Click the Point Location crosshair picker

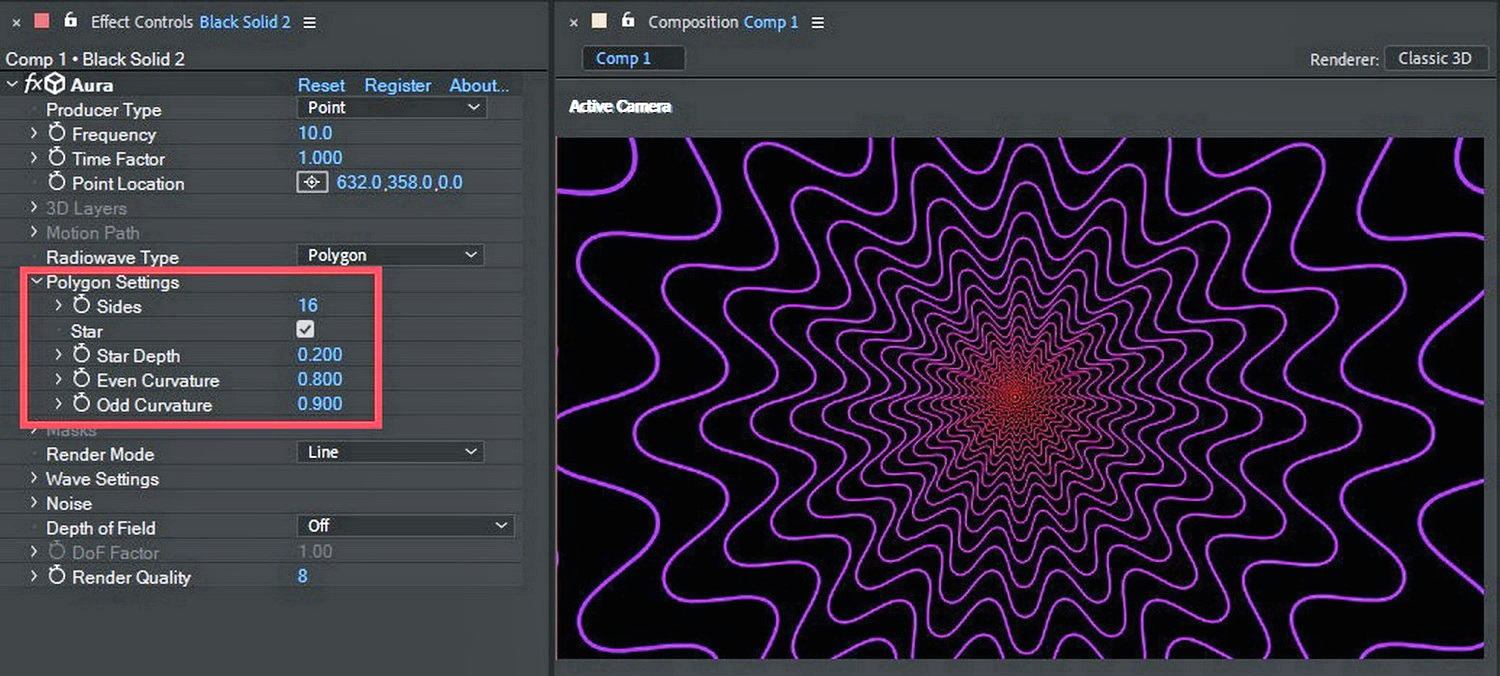pyautogui.click(x=313, y=183)
